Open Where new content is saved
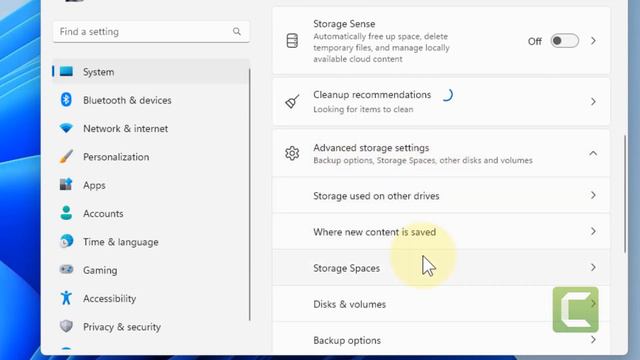This screenshot has width=640, height=360. (x=441, y=231)
